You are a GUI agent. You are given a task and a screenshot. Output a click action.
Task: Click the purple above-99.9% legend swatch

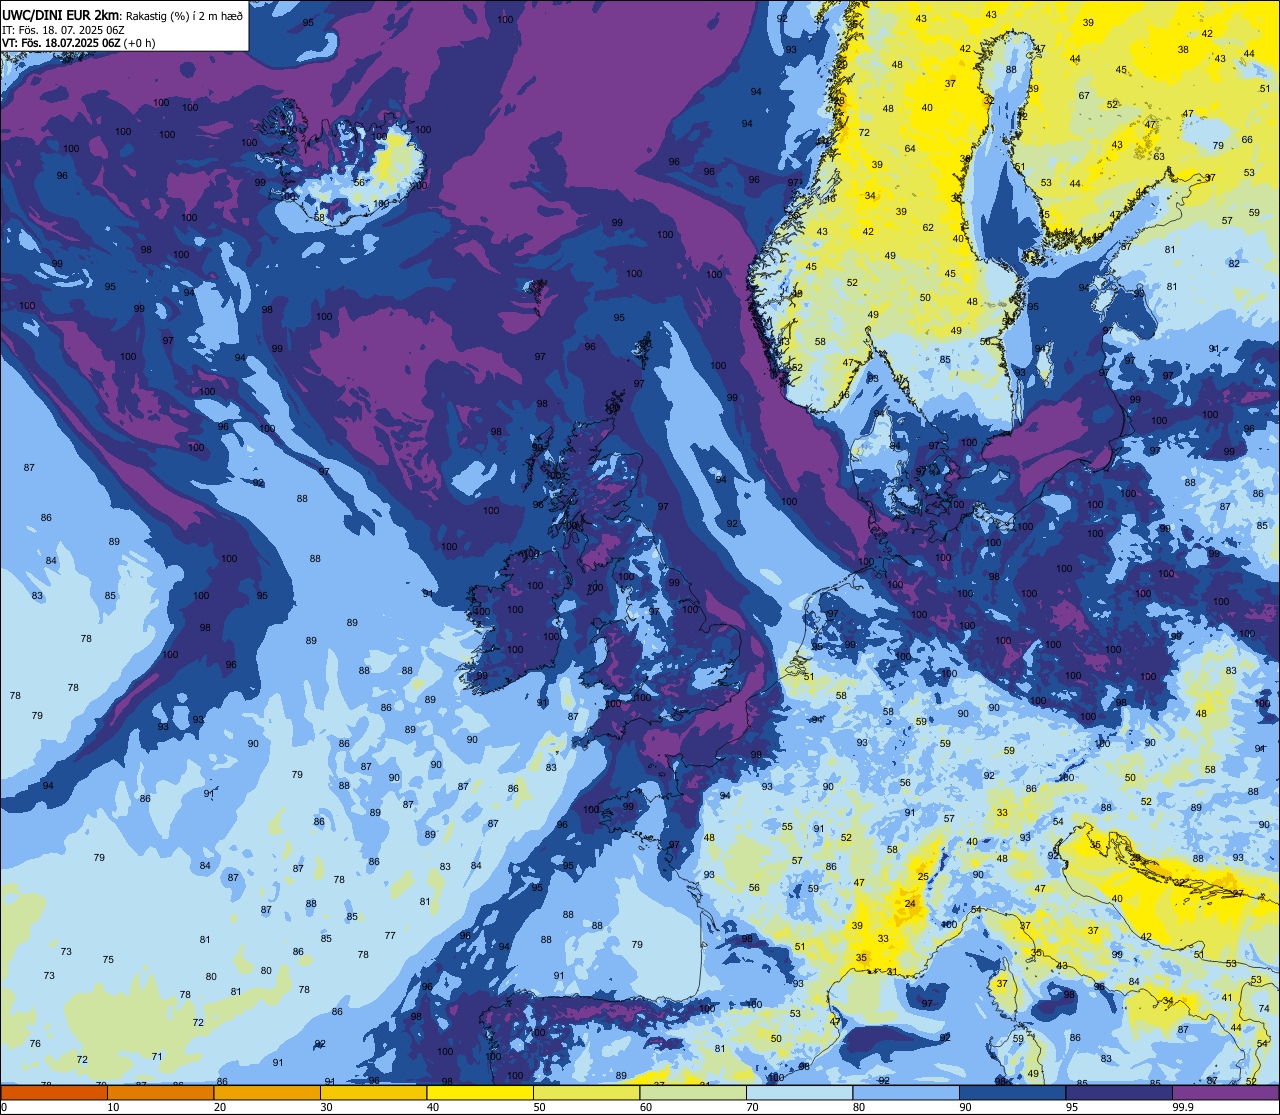click(1225, 1093)
